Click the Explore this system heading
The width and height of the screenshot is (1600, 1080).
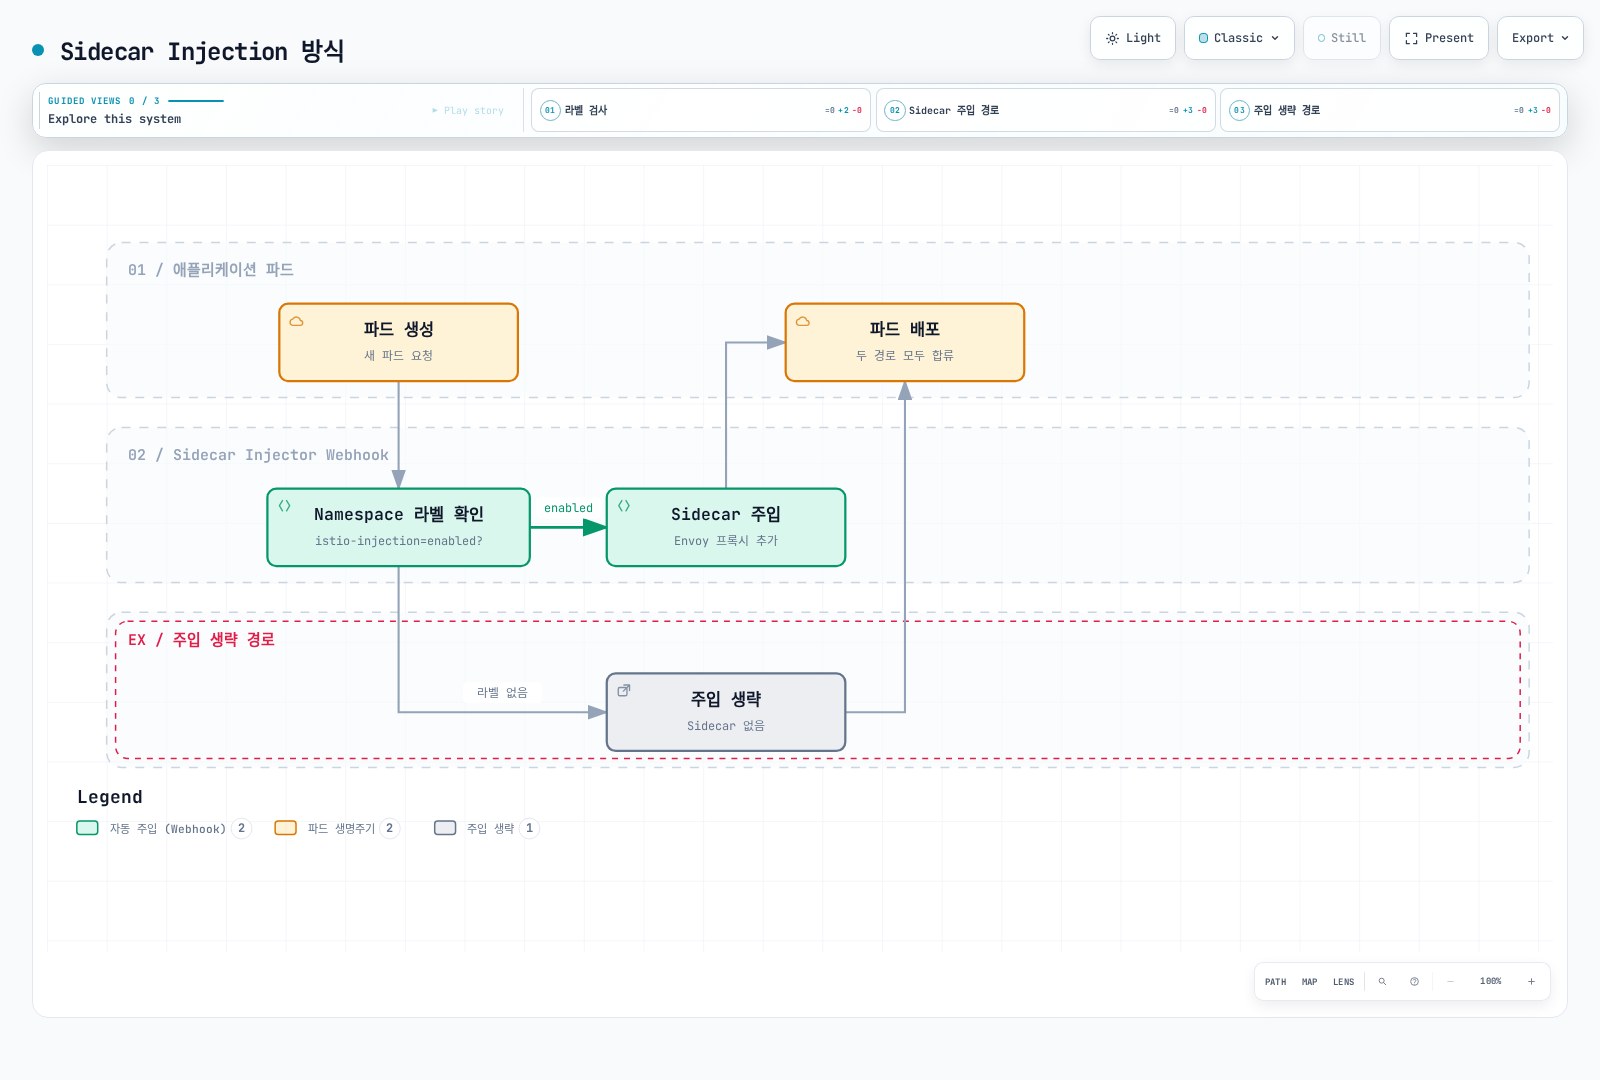115,119
